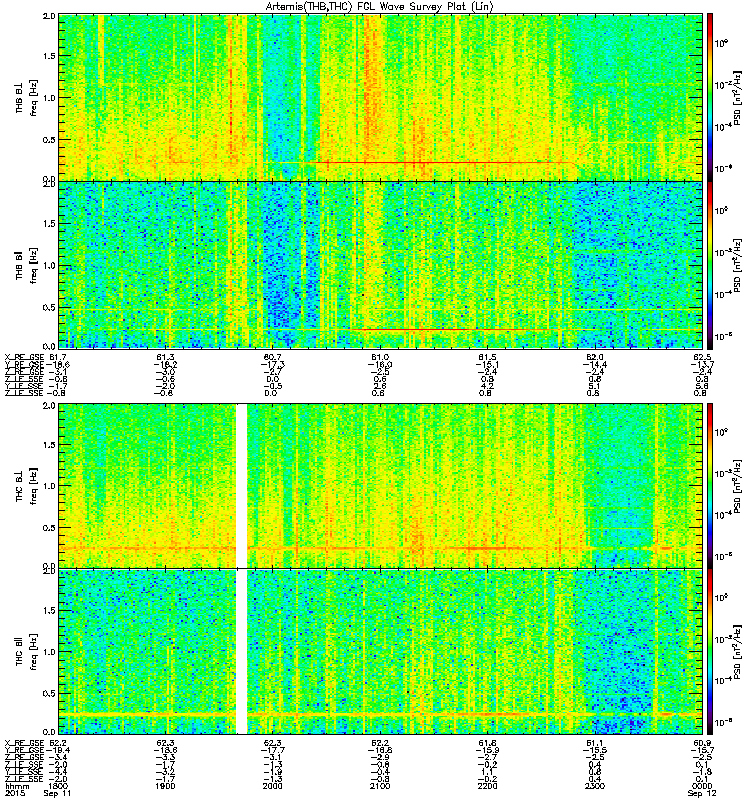Click the 1.5 tick on THC B-parallel axis
Screen dimensions: 750x800
[49, 610]
